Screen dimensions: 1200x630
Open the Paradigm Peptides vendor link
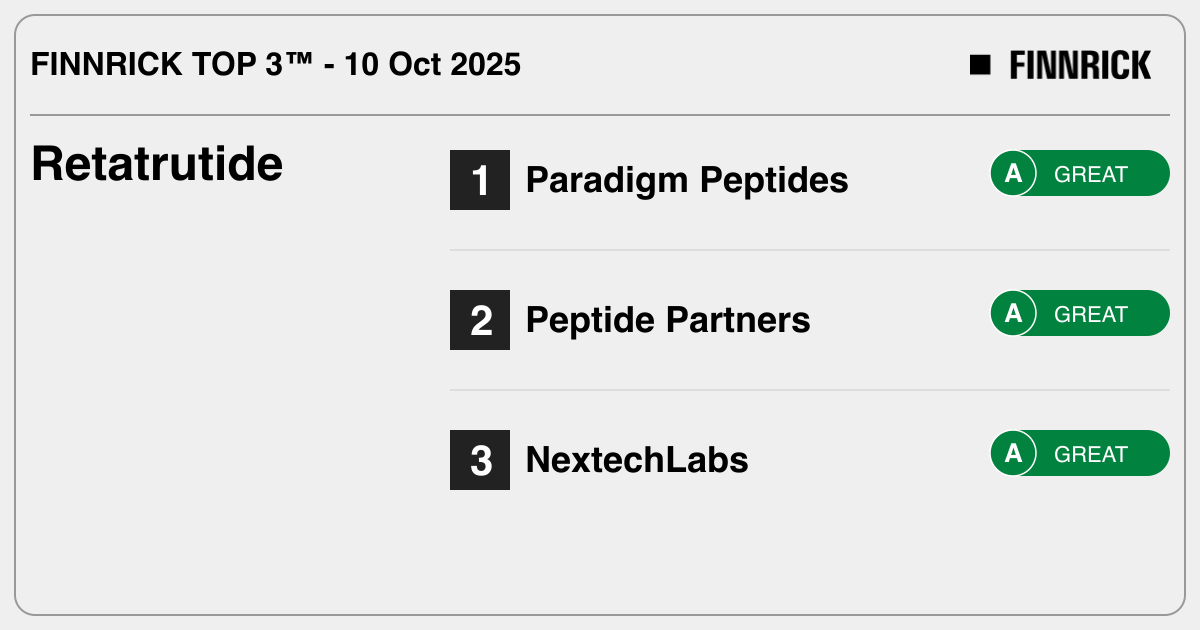[687, 180]
